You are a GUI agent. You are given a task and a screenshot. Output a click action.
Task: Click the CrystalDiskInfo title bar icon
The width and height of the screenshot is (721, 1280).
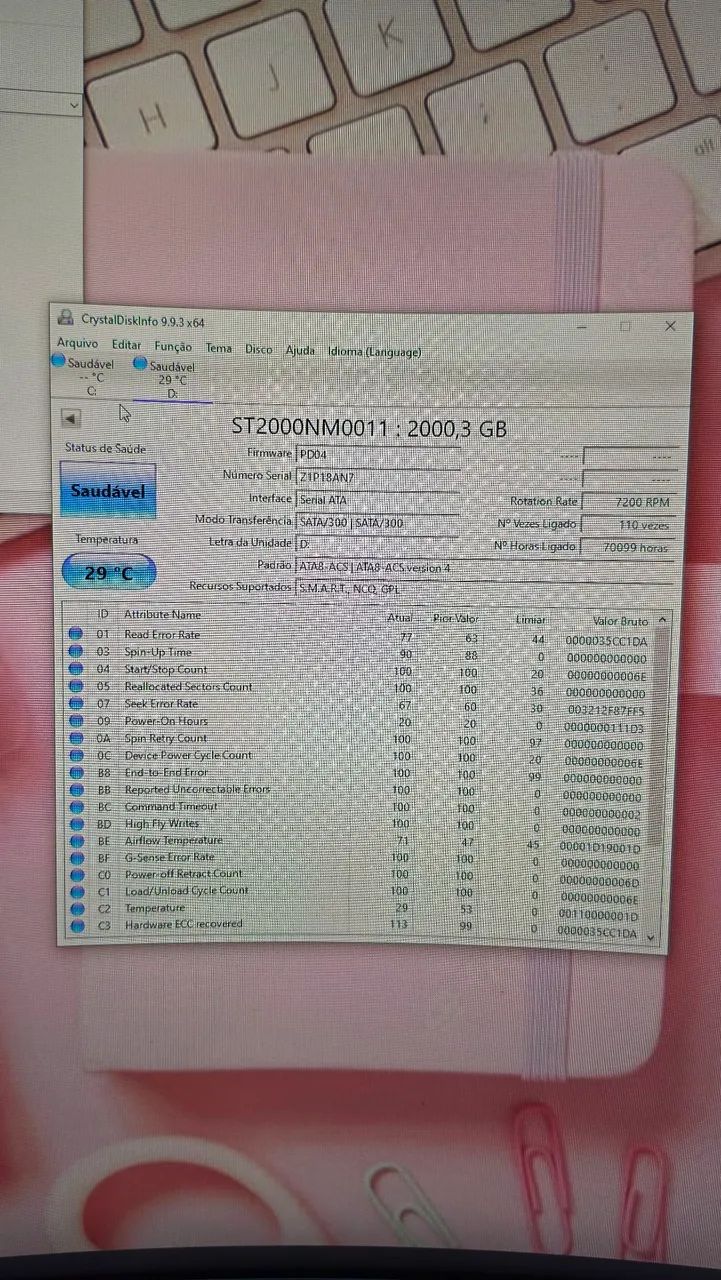tap(65, 319)
